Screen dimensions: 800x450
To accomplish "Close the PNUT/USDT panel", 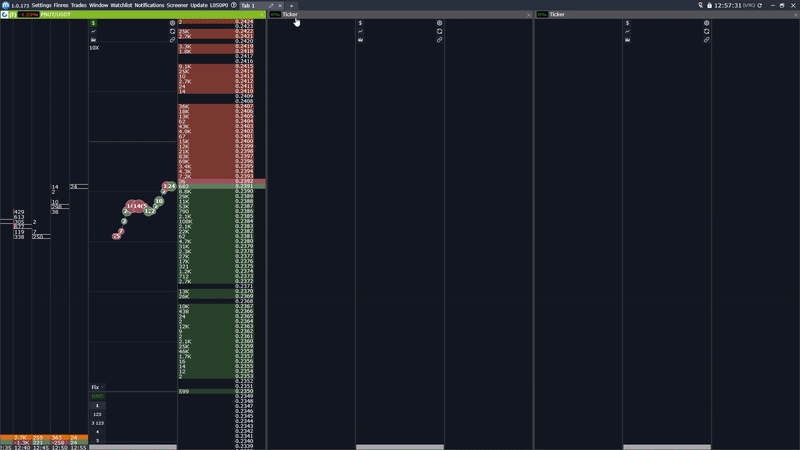I will click(x=262, y=15).
